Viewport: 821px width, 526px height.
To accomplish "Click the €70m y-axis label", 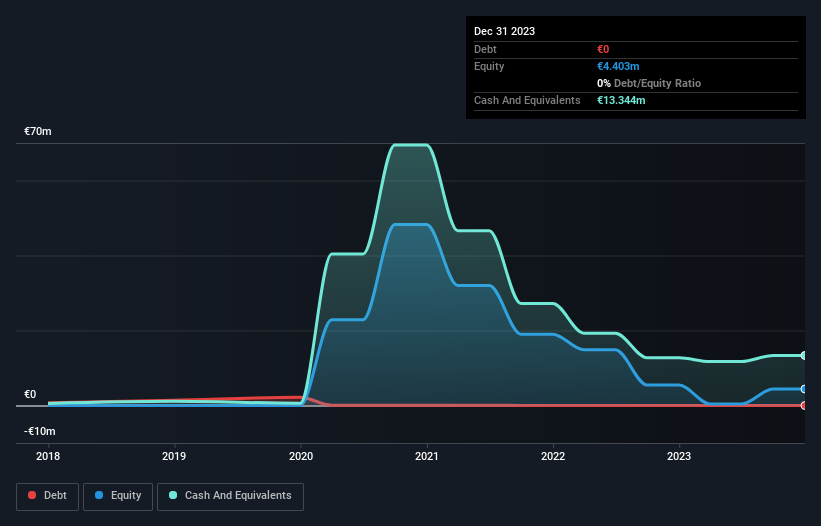I will coord(38,131).
